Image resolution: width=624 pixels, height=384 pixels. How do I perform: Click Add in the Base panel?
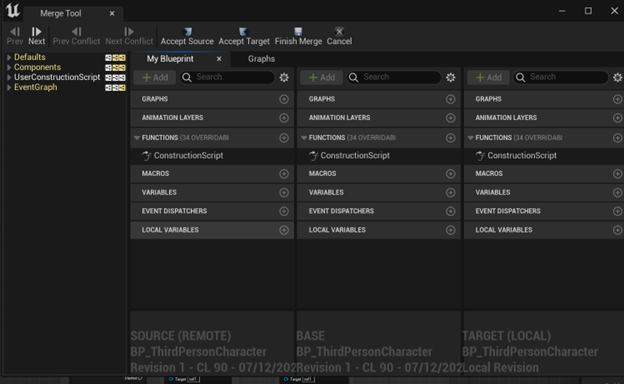(x=322, y=77)
